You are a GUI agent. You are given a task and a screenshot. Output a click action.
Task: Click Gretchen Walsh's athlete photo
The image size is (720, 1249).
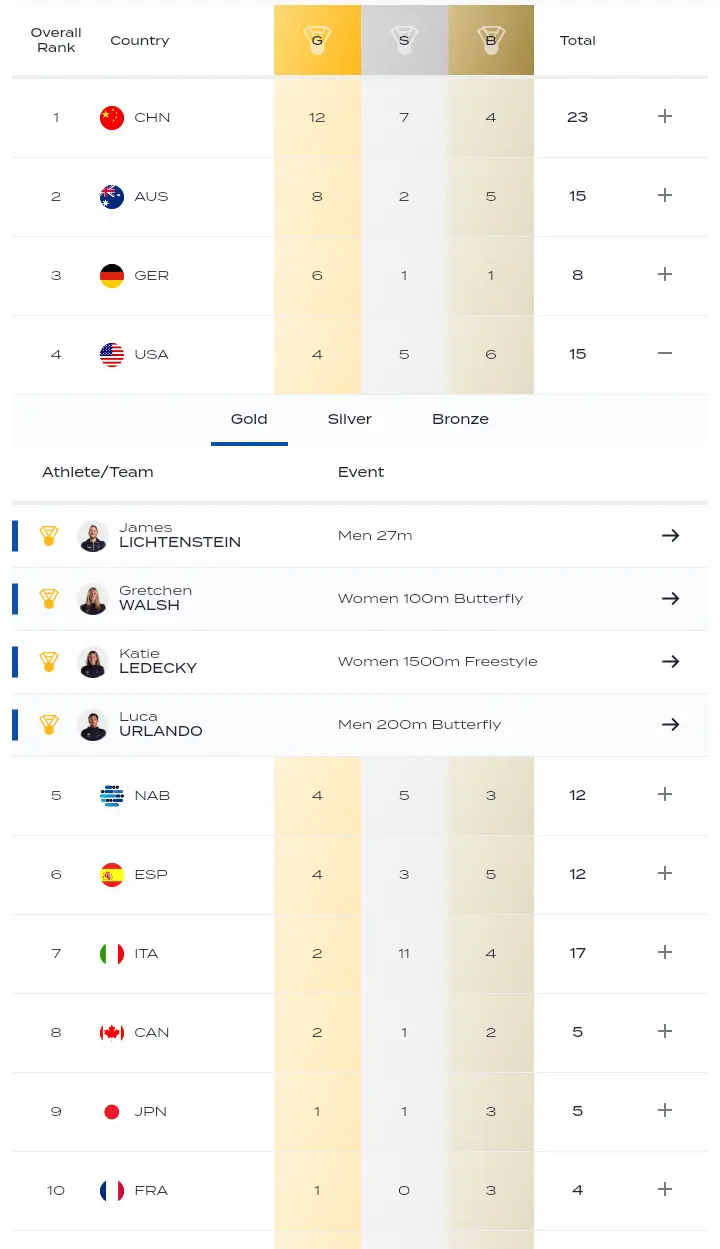pos(93,599)
